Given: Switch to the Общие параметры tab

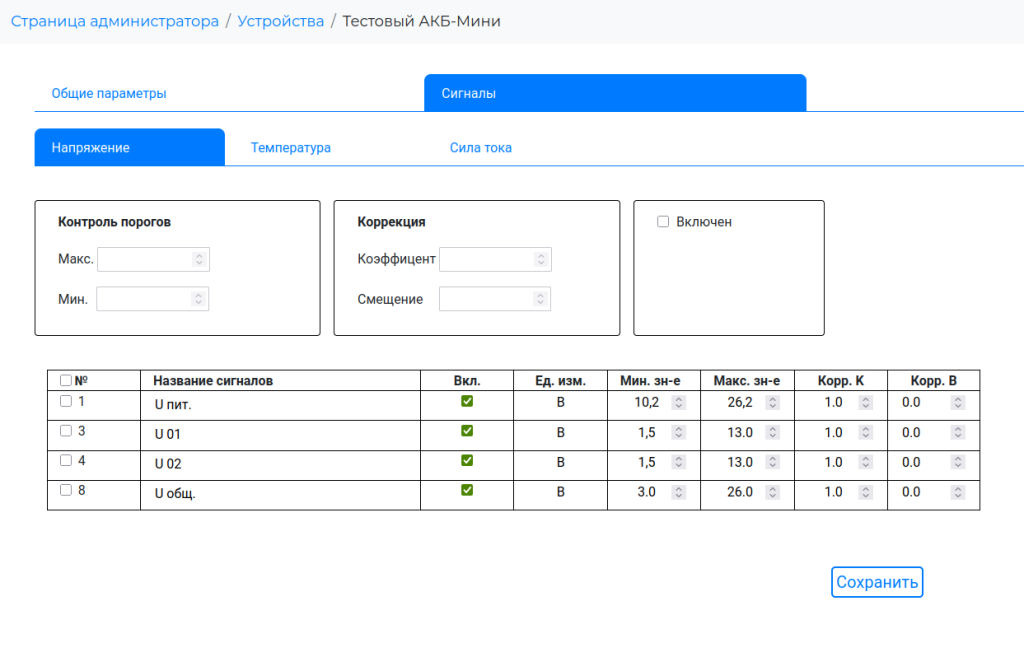Looking at the screenshot, I should tap(109, 93).
